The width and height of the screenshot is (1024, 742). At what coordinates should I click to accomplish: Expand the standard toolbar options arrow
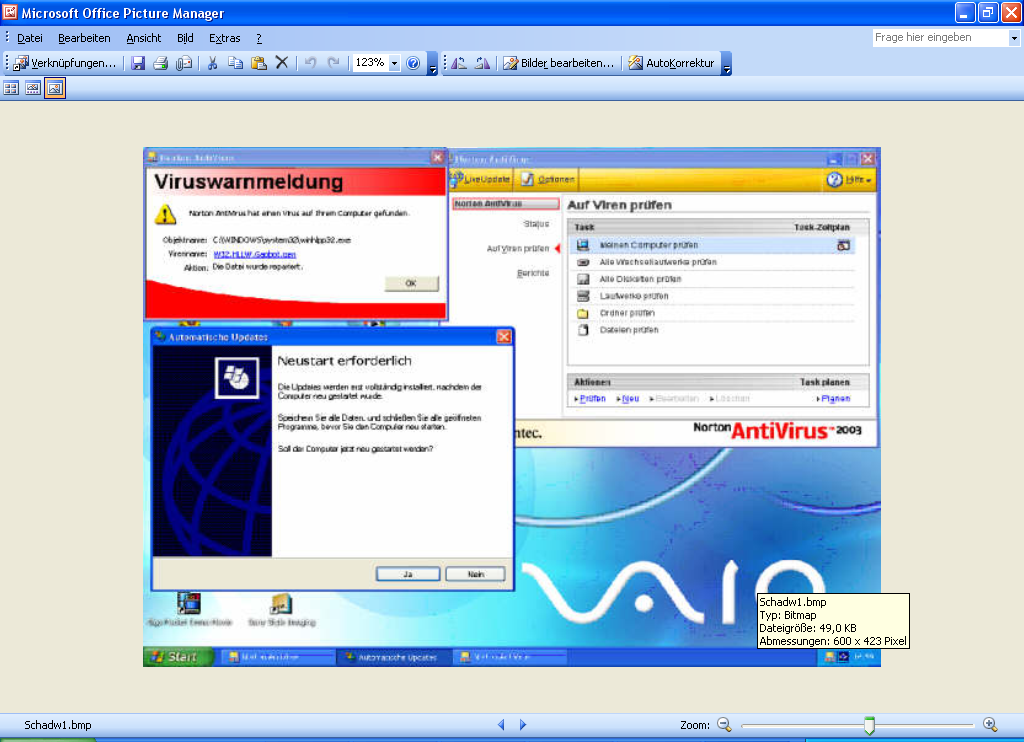coord(432,64)
